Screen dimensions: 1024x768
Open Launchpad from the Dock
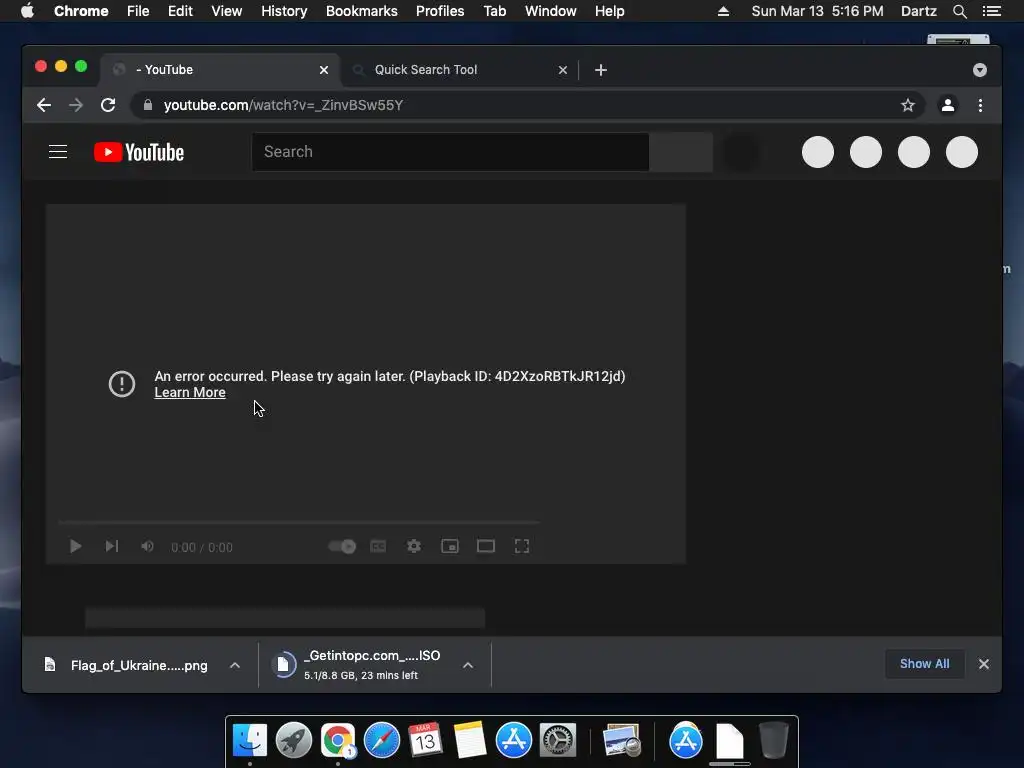click(294, 741)
